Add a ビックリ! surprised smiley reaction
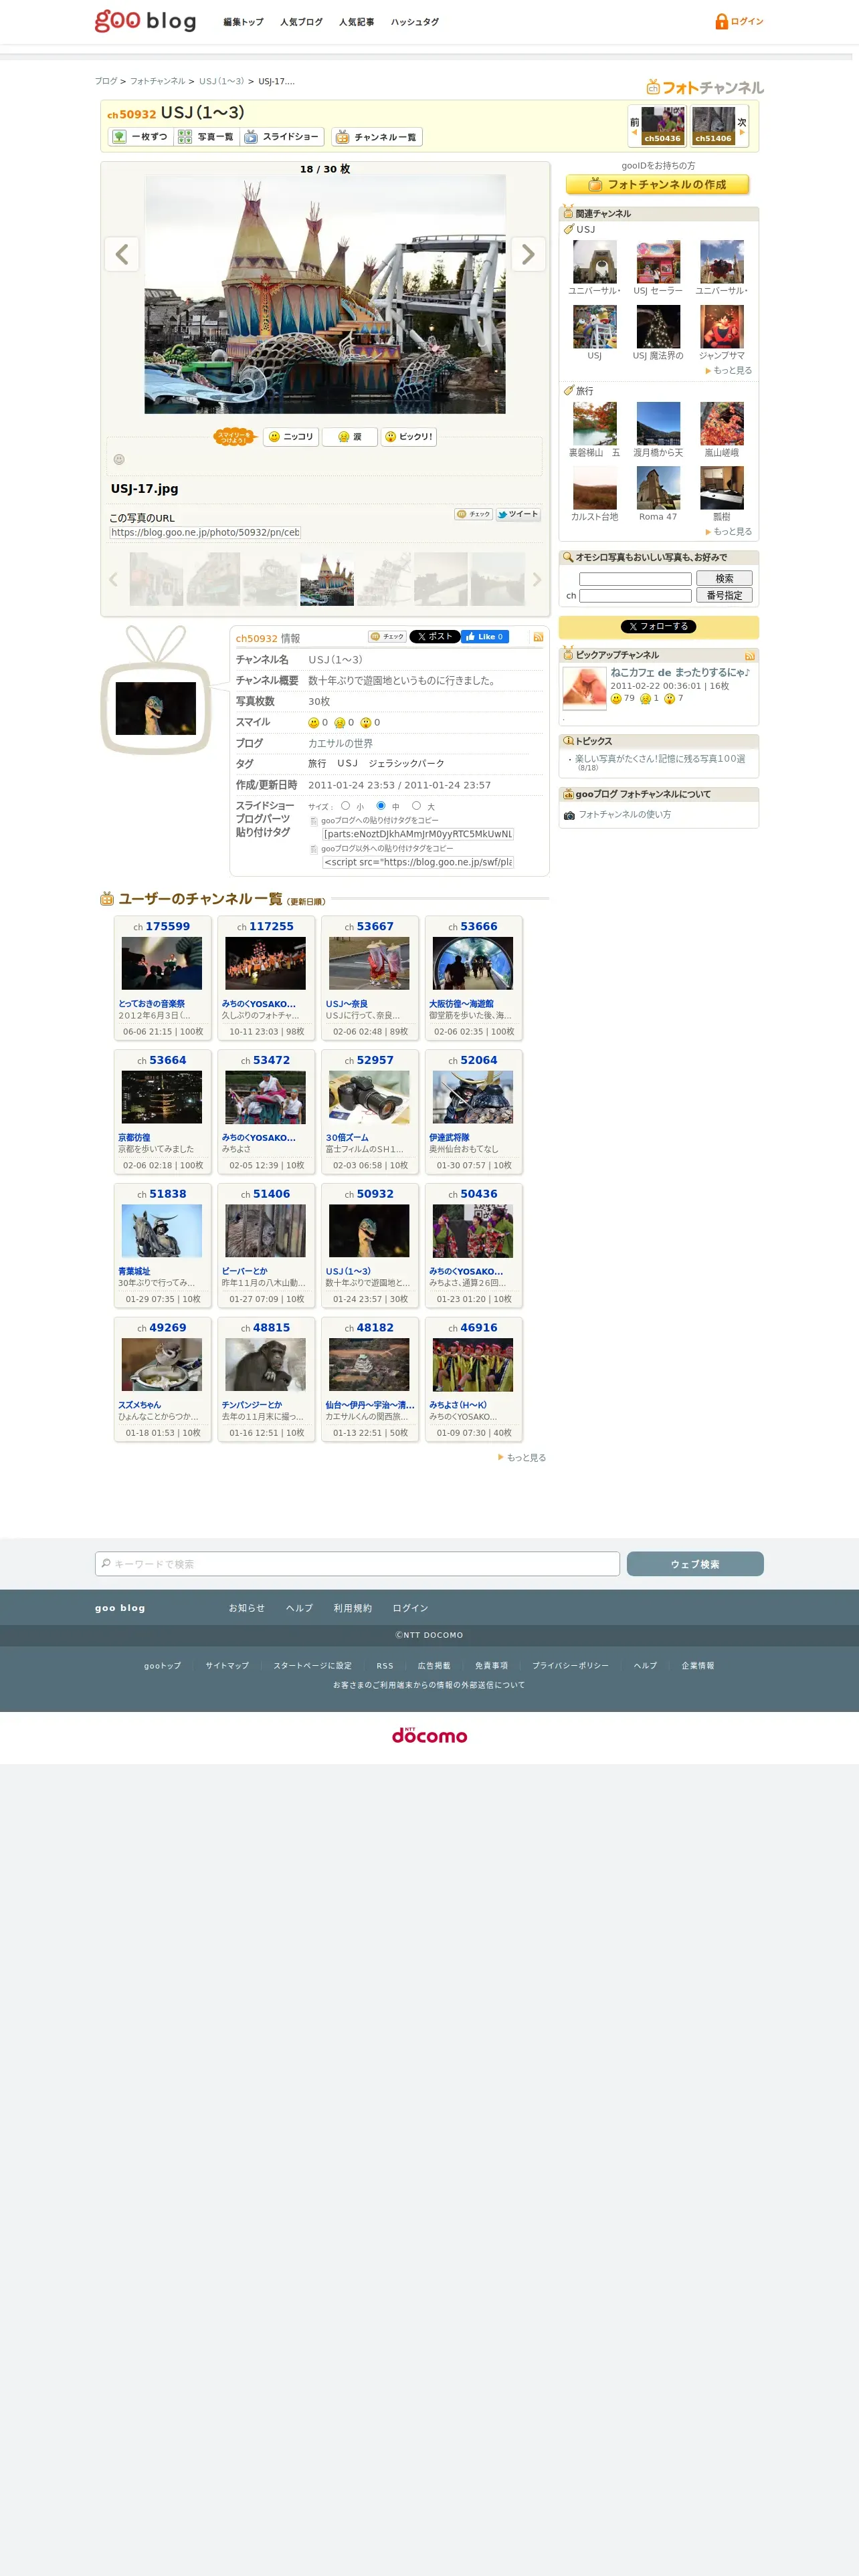The height and width of the screenshot is (2576, 859). [x=408, y=437]
